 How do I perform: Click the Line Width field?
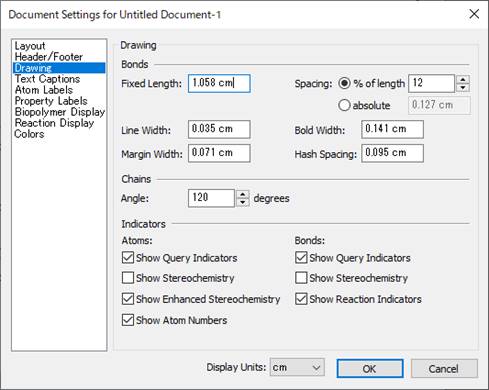click(x=219, y=129)
